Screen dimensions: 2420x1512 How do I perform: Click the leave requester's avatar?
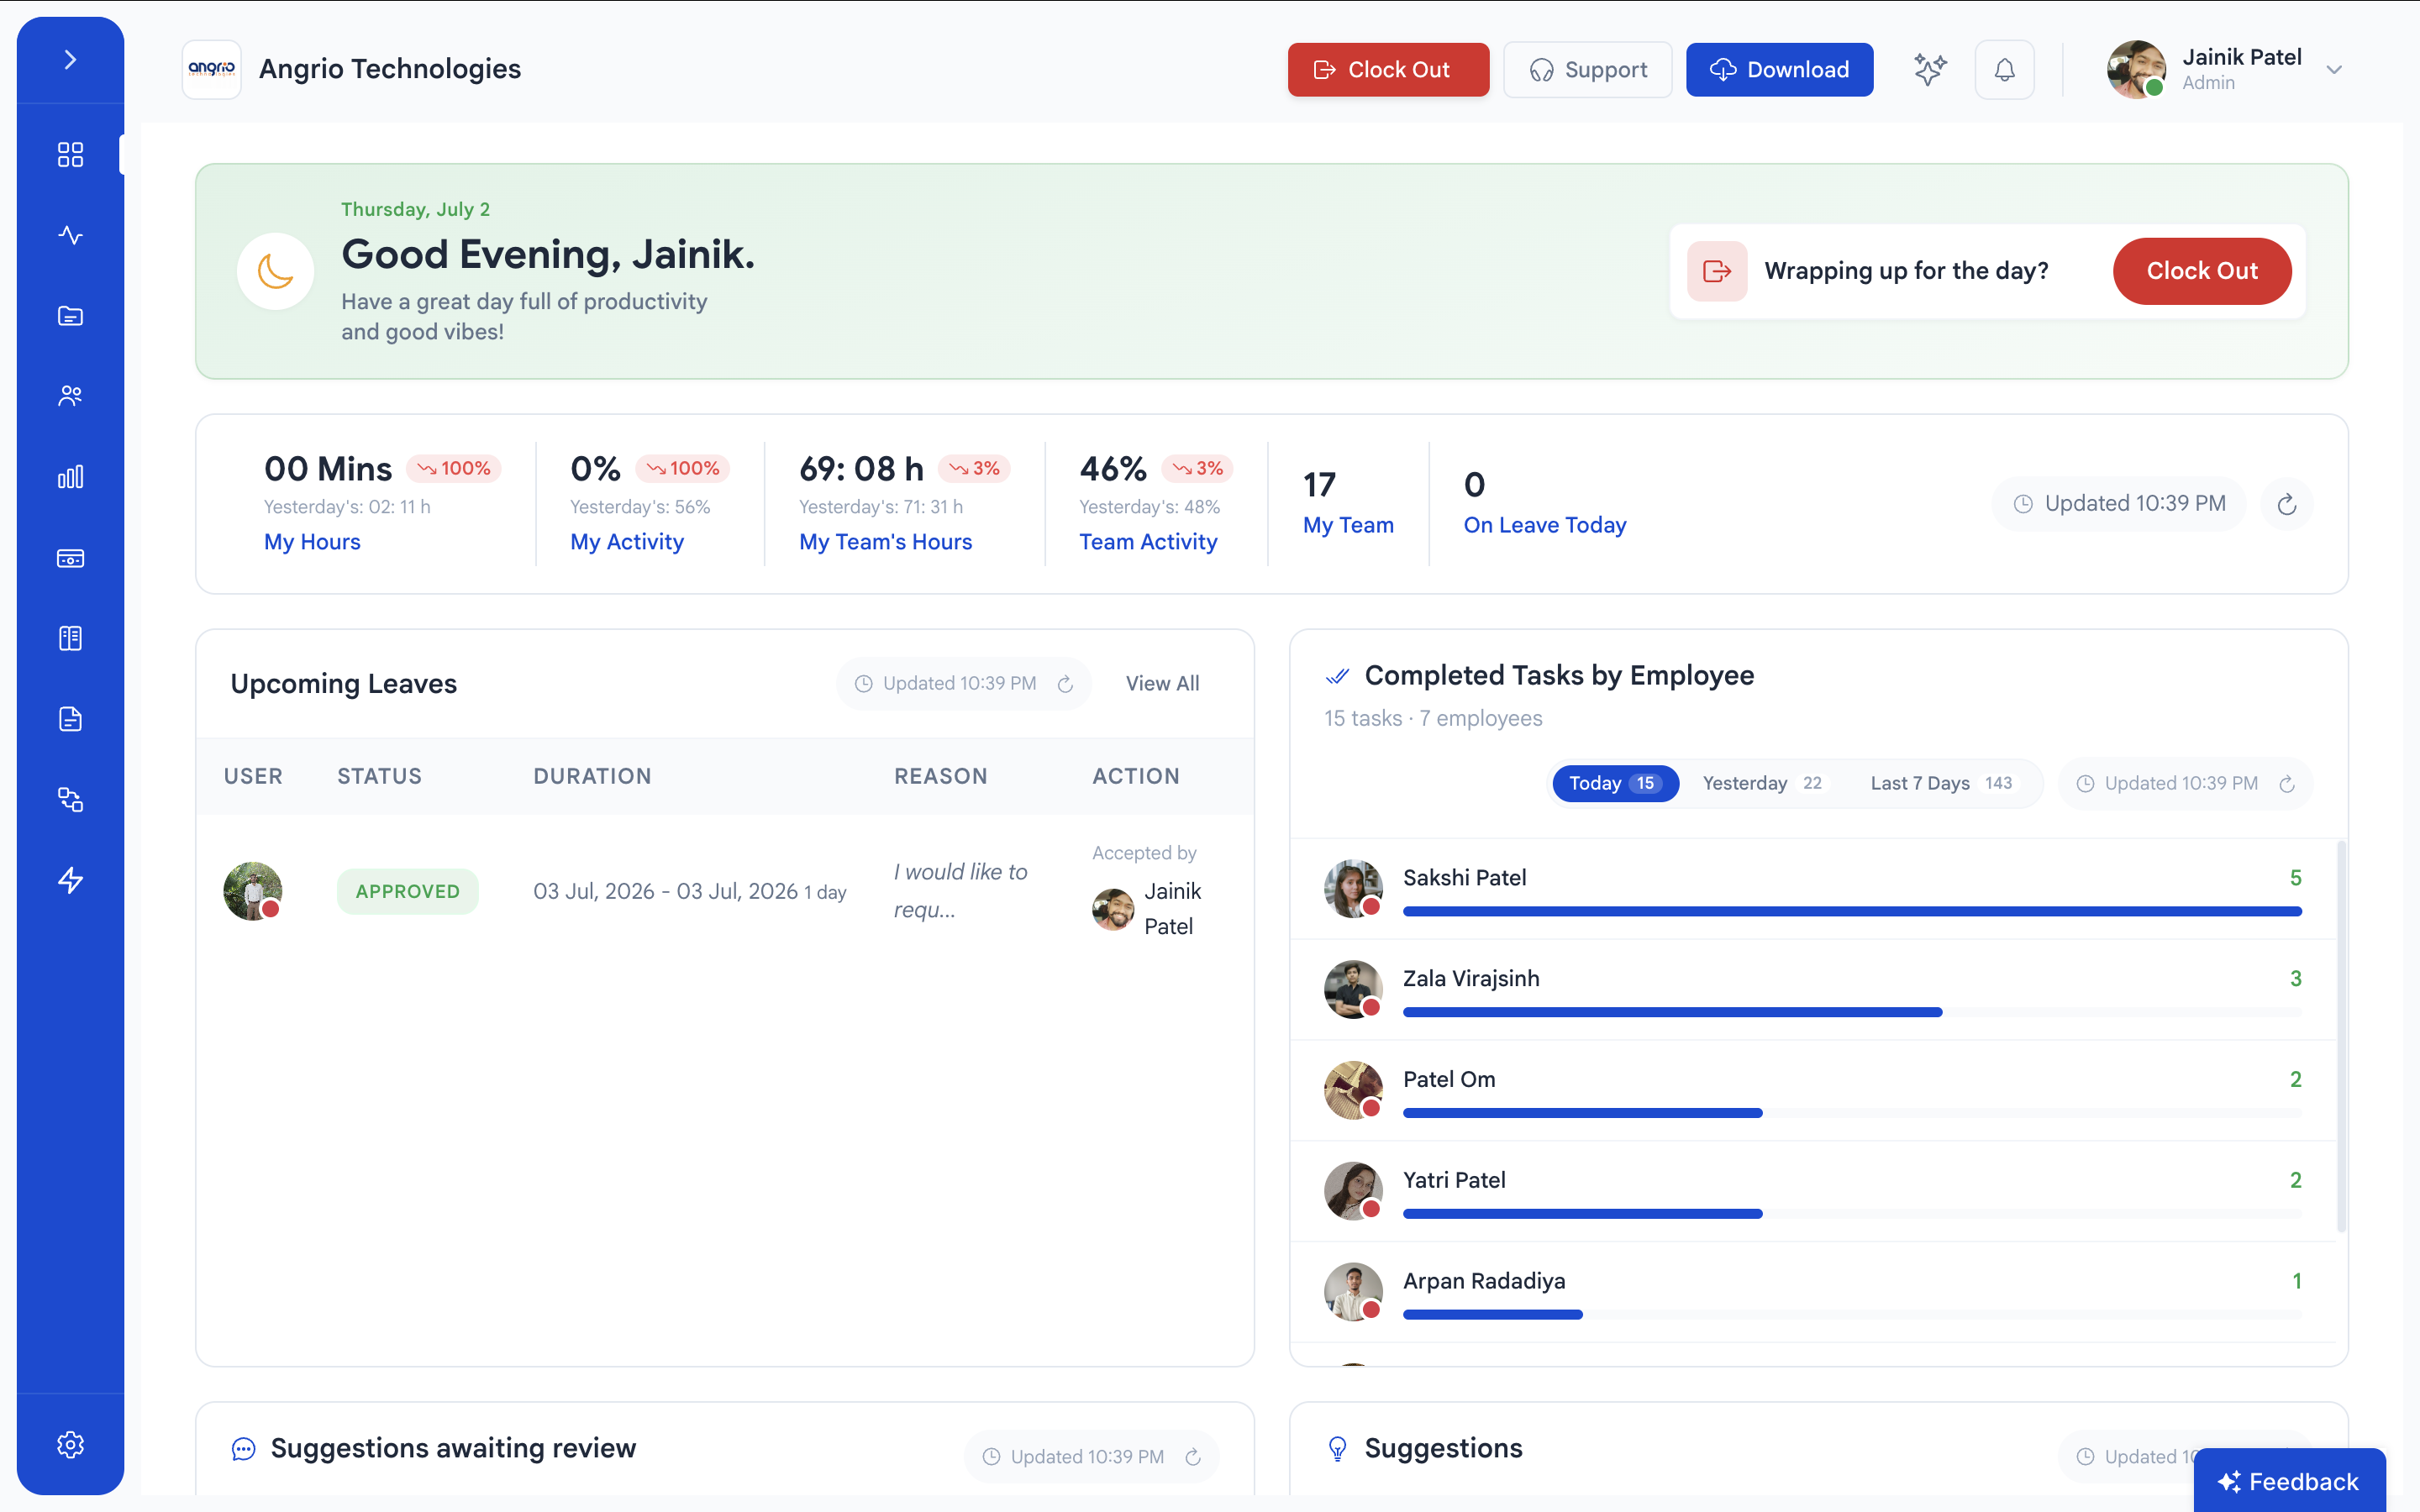click(x=252, y=891)
